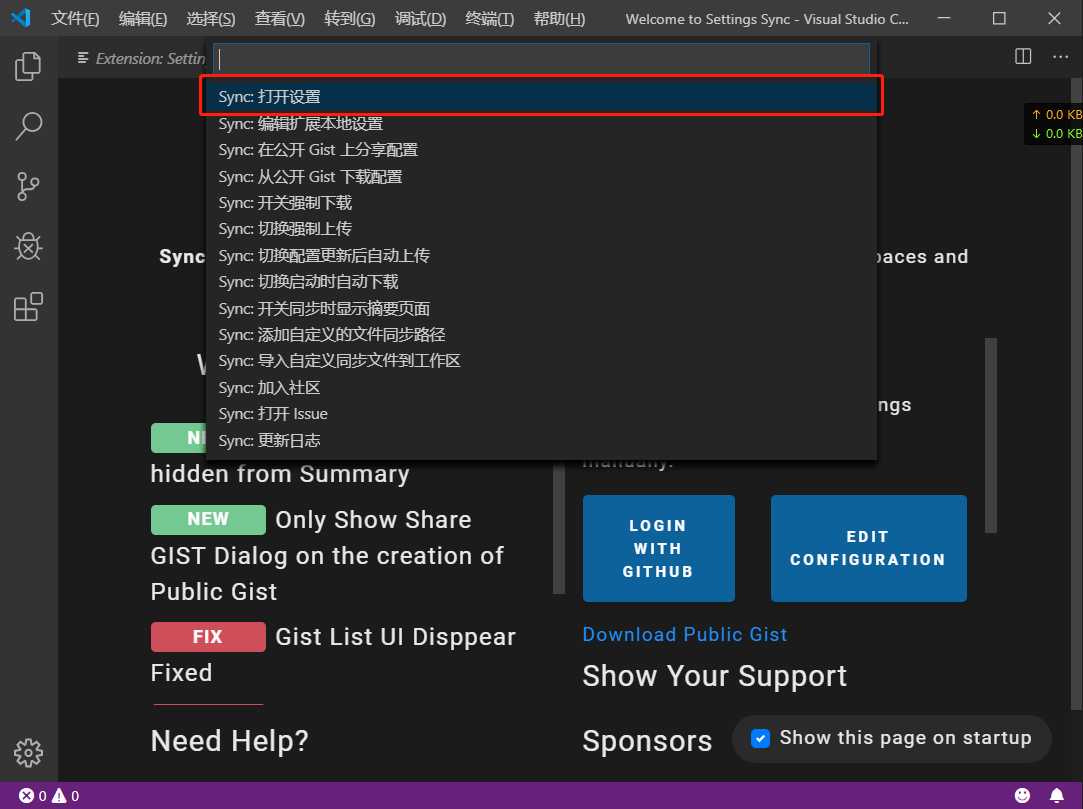Select Sync: 切换强制上传 command
1083x809 pixels.
(542, 229)
